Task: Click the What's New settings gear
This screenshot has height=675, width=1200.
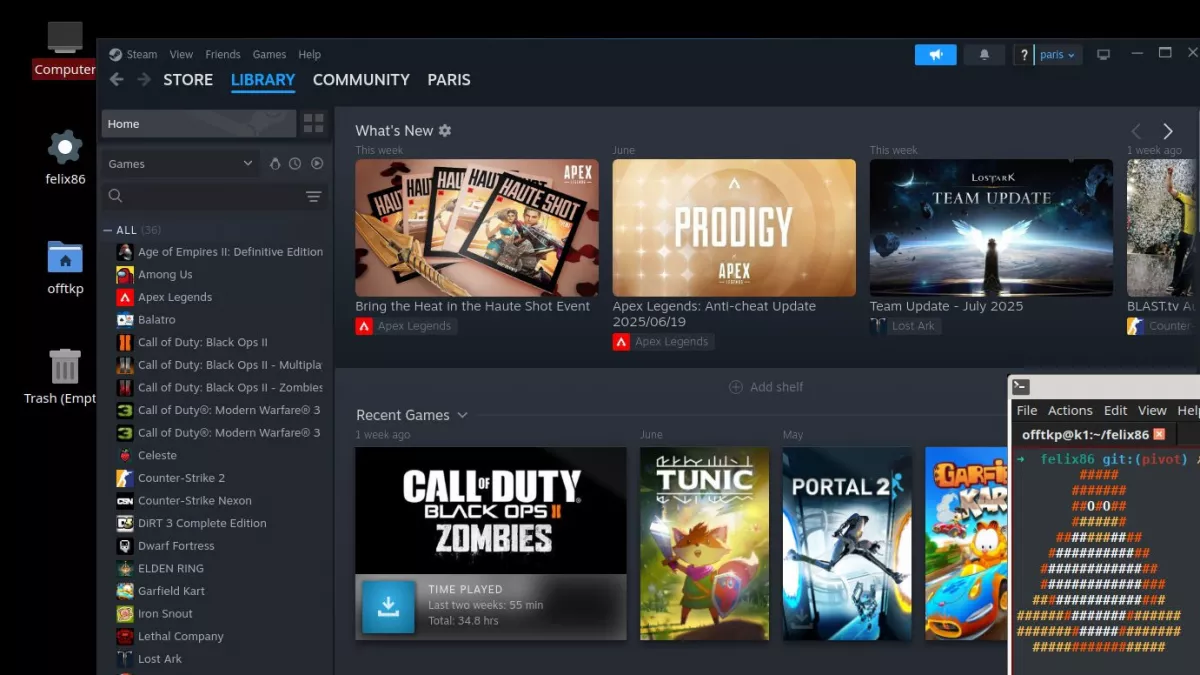Action: pos(445,131)
